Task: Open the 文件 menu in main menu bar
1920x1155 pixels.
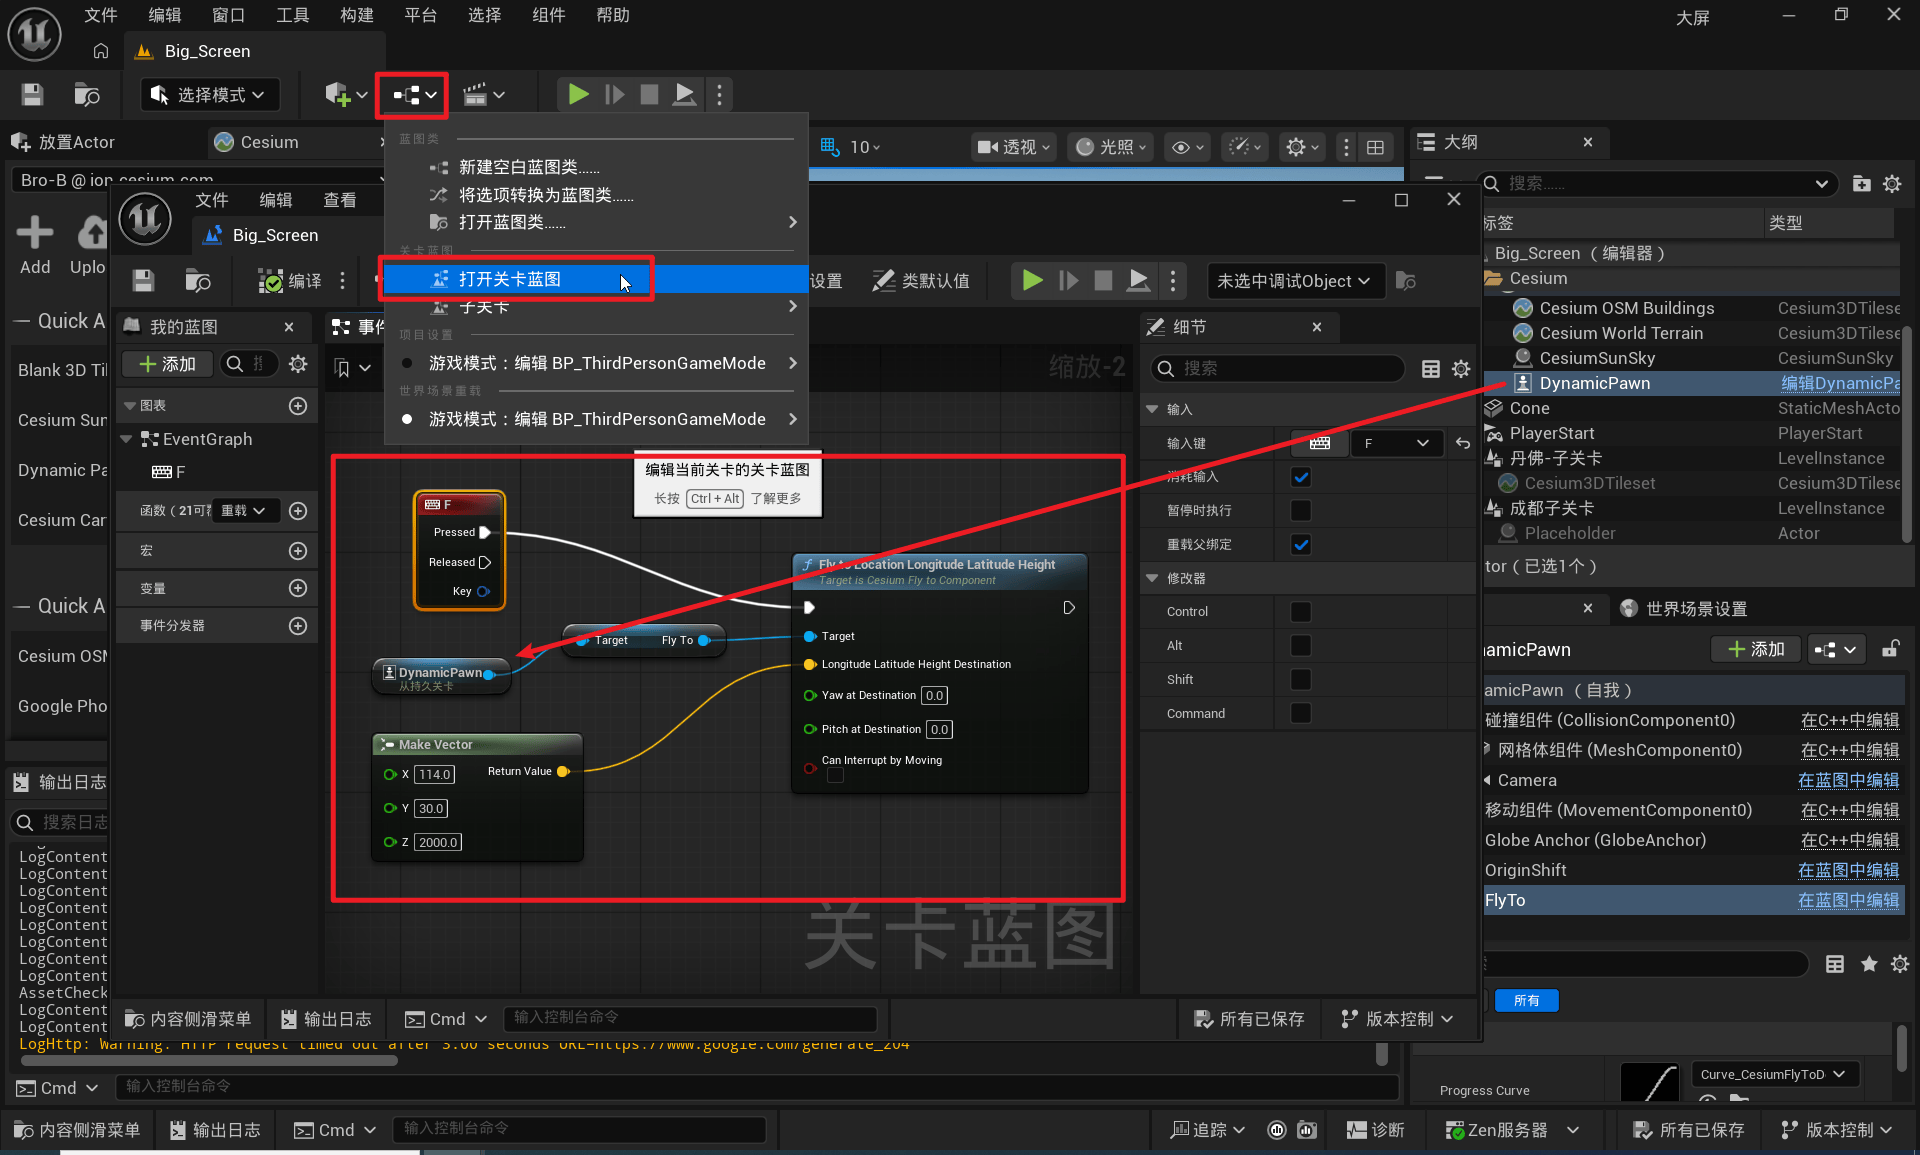Action: [101, 15]
